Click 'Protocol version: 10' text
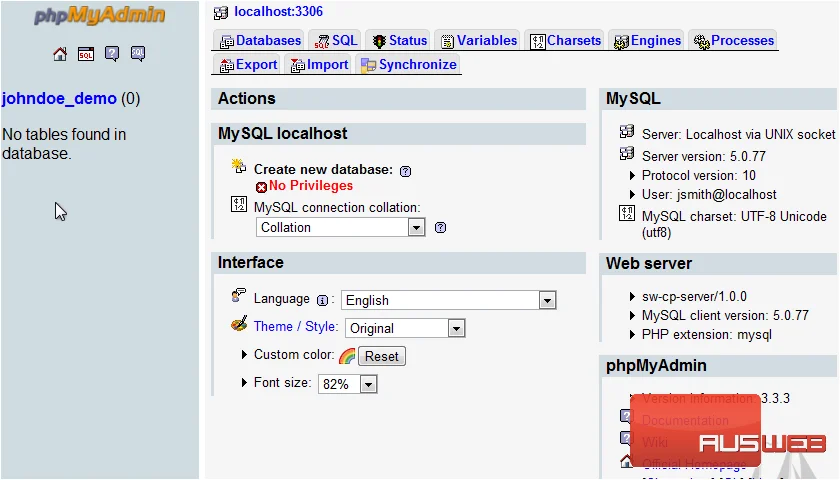 coord(699,176)
